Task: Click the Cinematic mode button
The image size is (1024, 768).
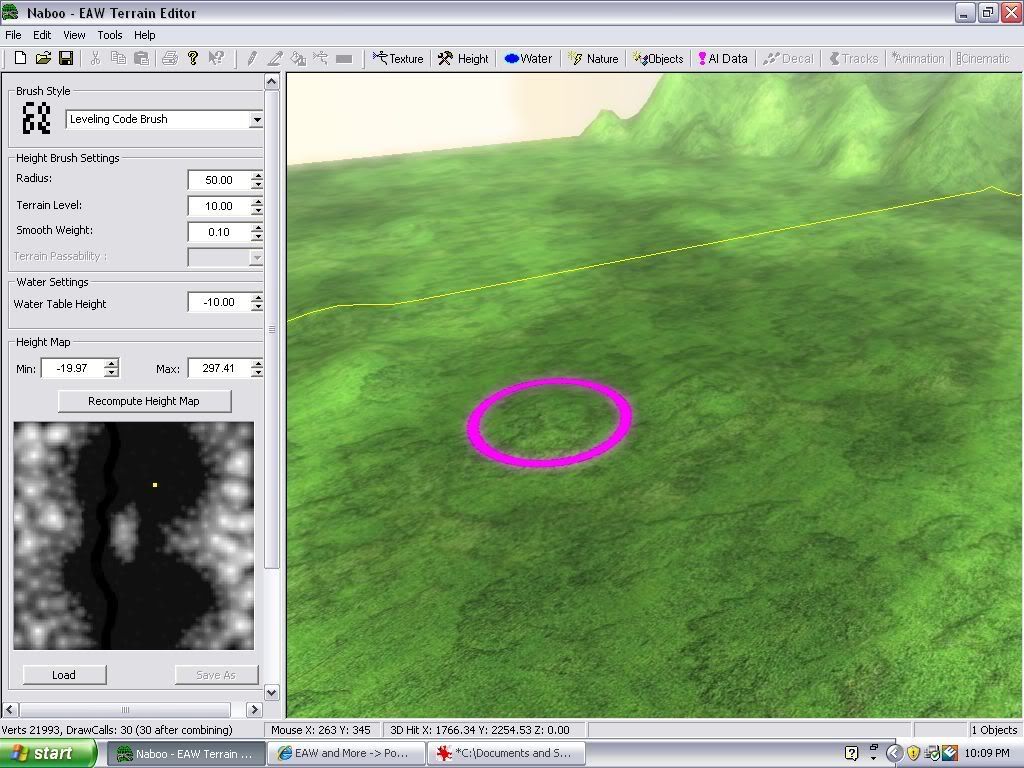Action: pyautogui.click(x=983, y=59)
